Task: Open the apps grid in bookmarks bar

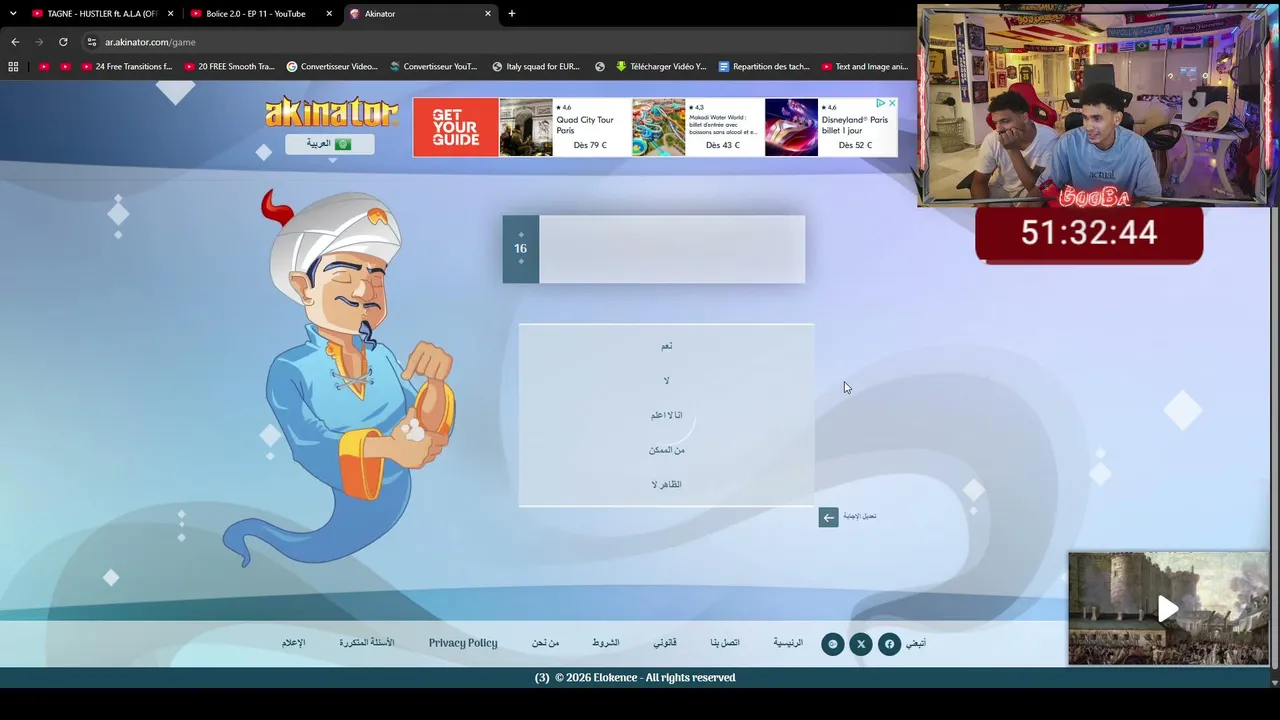Action: click(x=13, y=67)
